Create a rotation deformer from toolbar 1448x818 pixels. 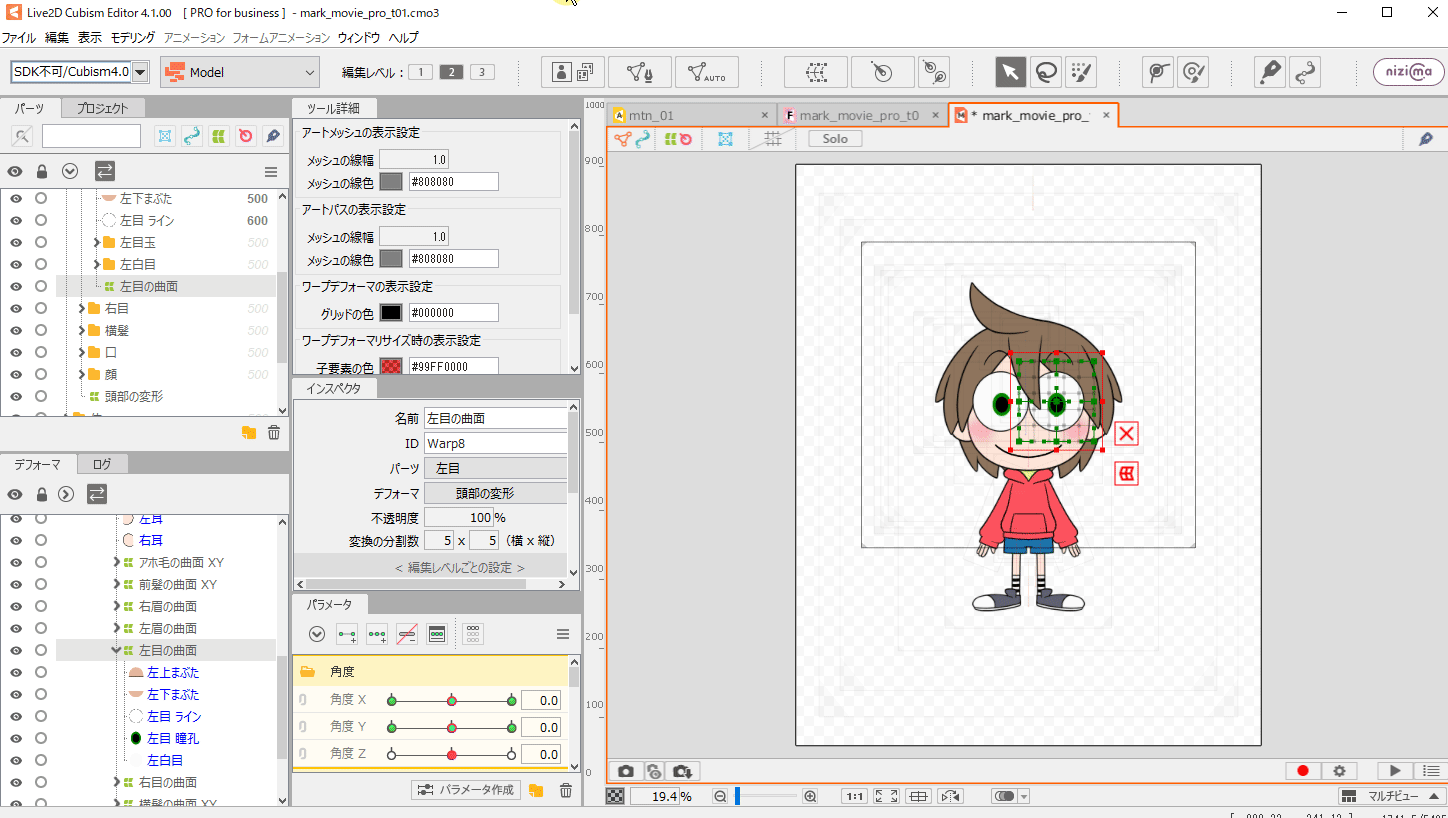(882, 72)
